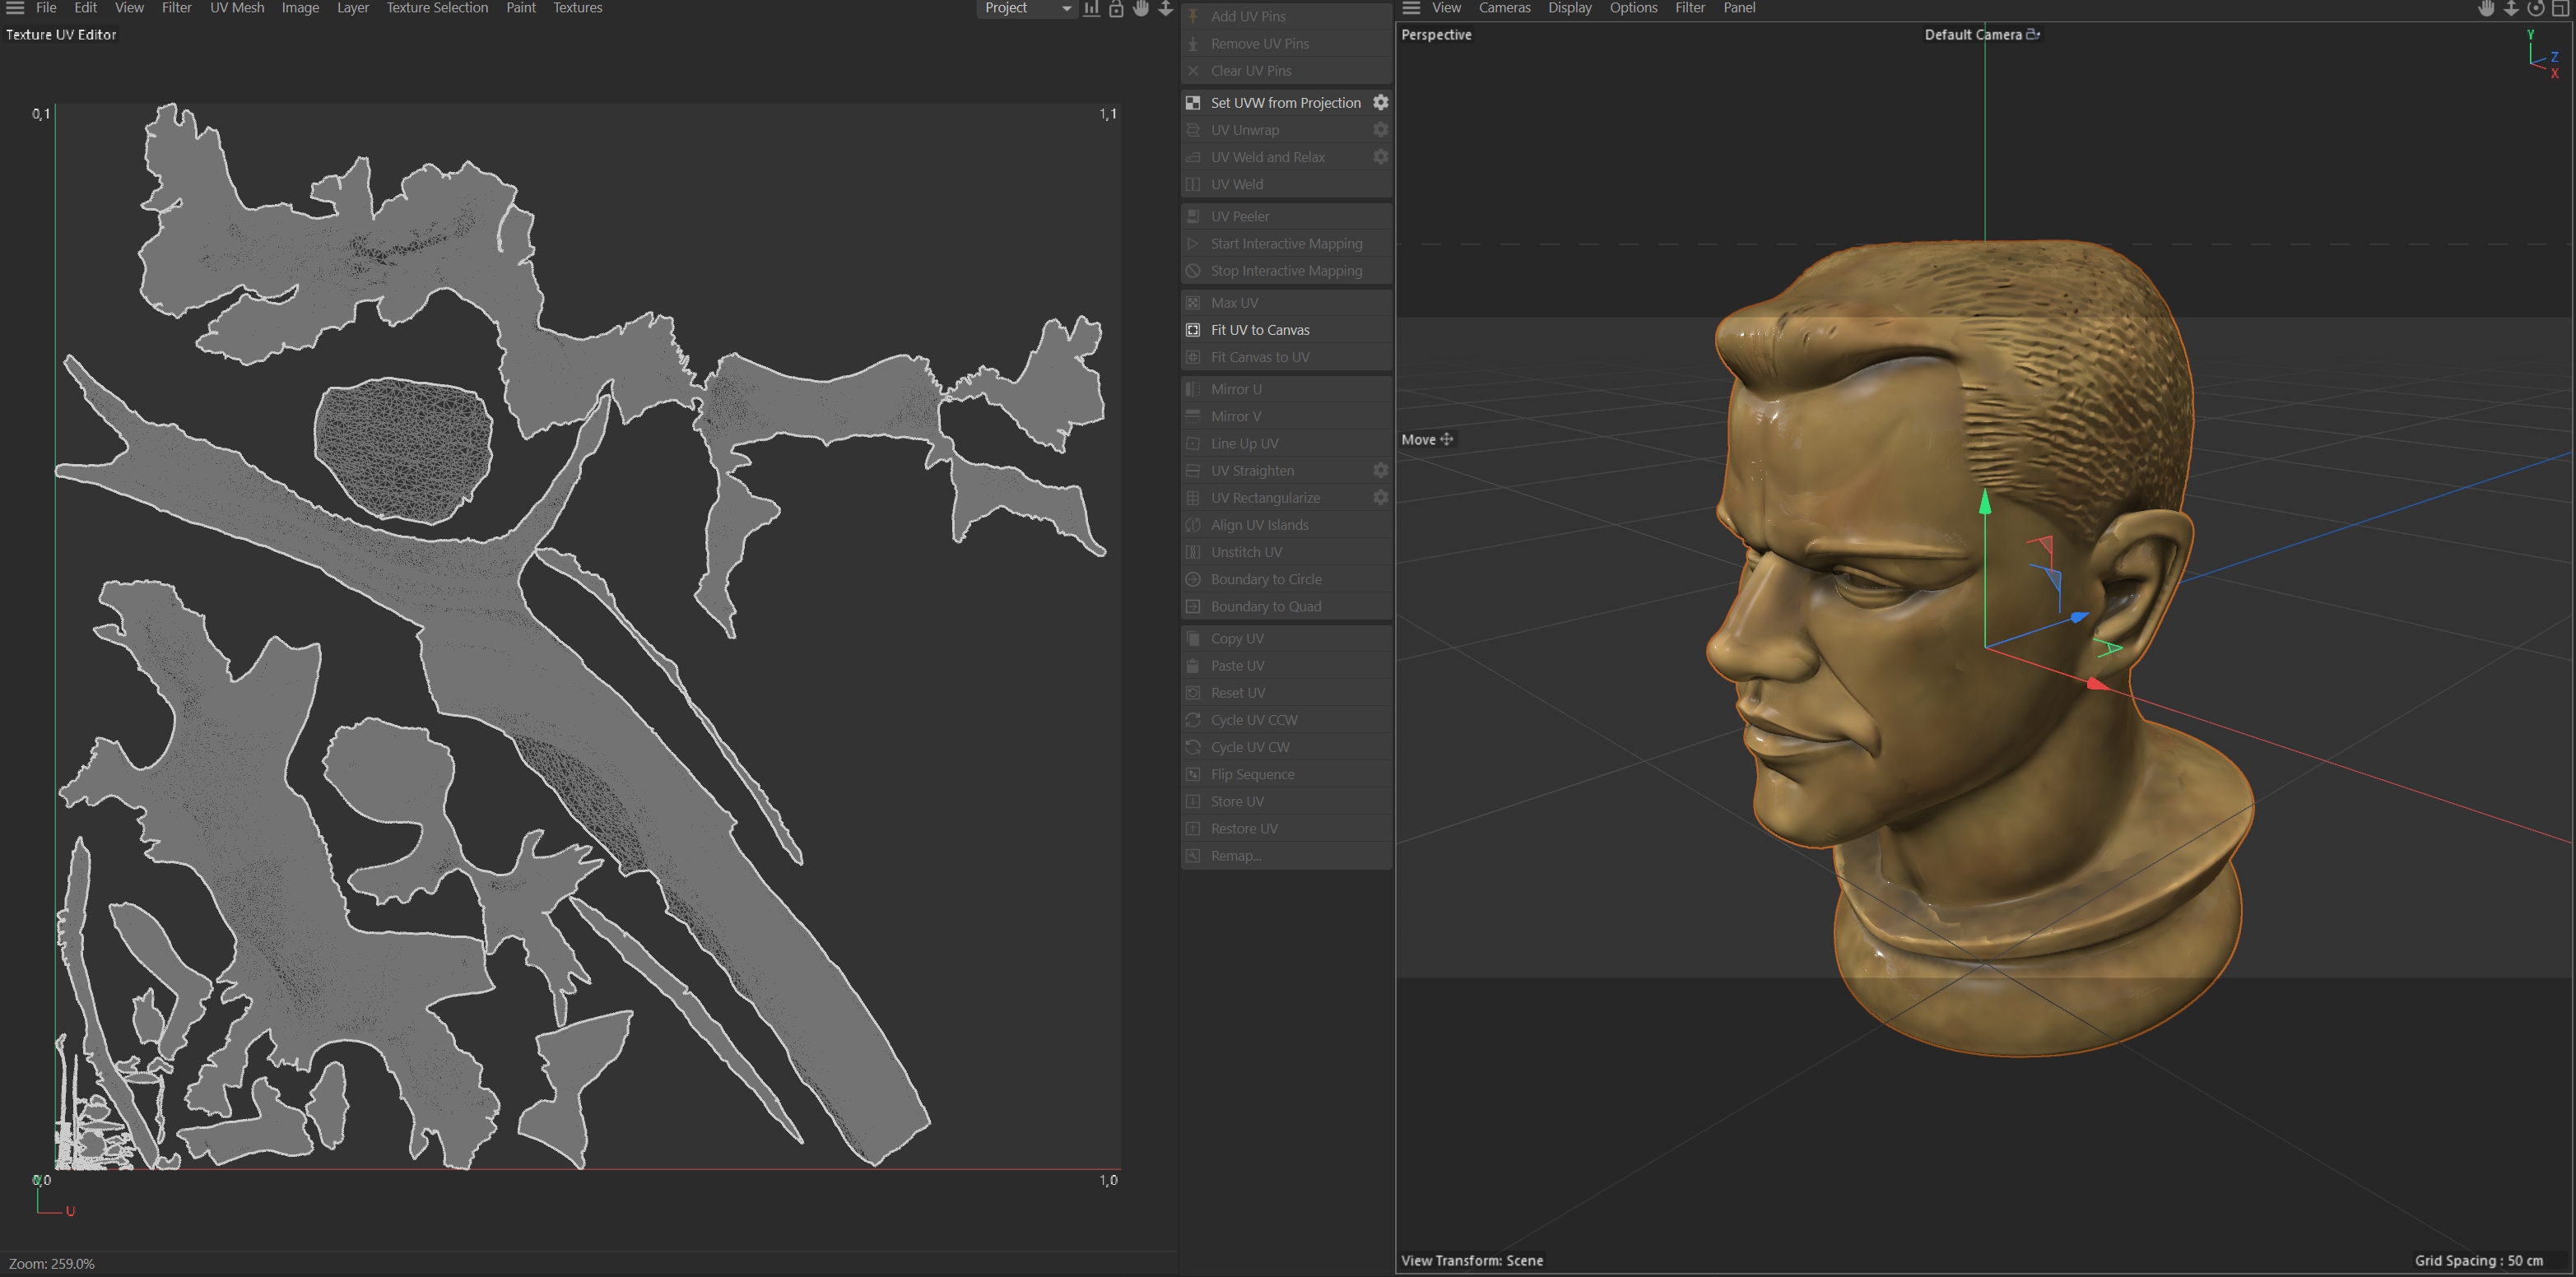The image size is (2576, 1277).
Task: Open the viewport Cameras menu
Action: [x=1504, y=8]
